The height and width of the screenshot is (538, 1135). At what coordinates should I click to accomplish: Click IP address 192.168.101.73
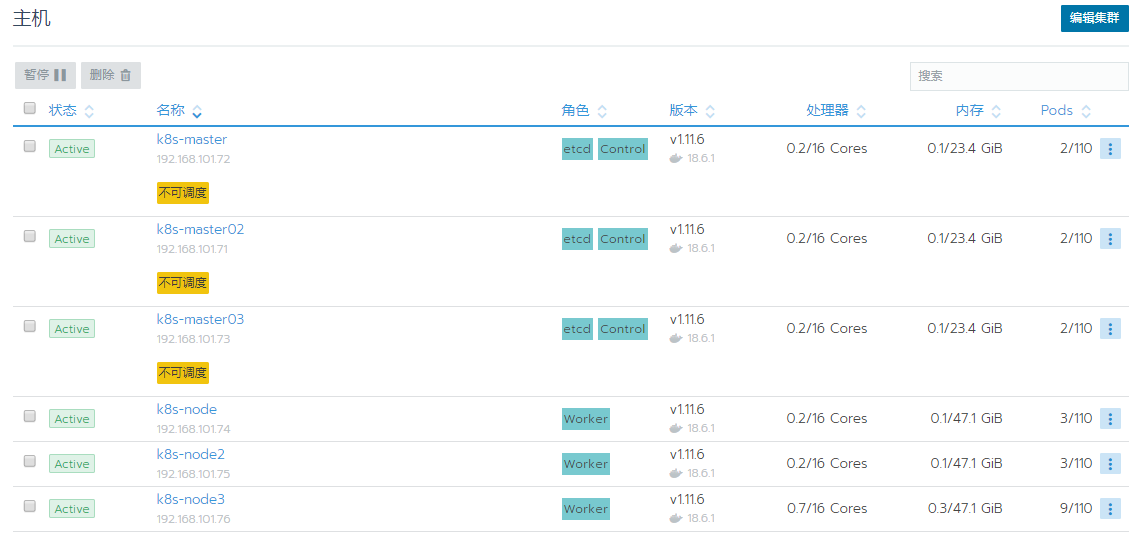coord(193,339)
